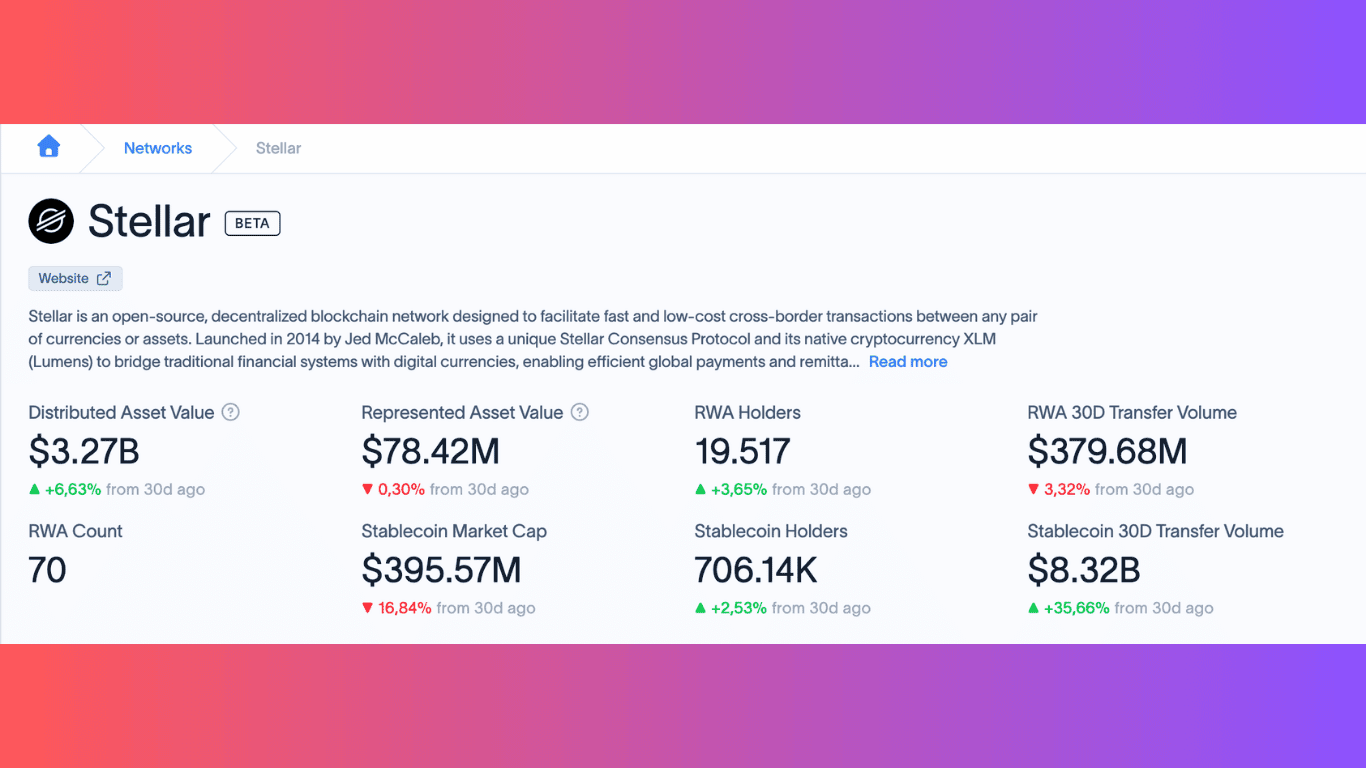The height and width of the screenshot is (768, 1366).
Task: Click the Stellar description paragraph
Action: click(x=533, y=339)
